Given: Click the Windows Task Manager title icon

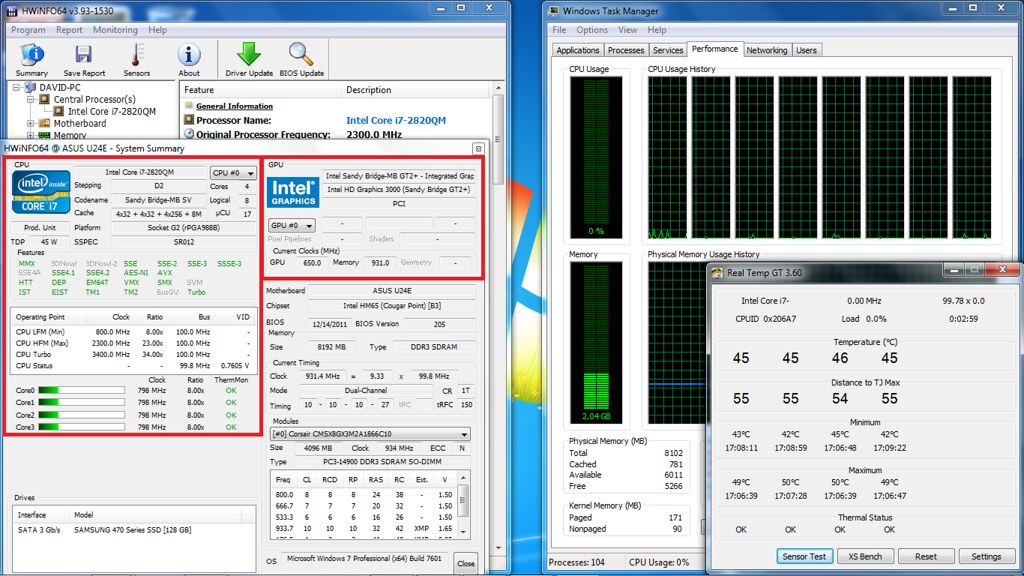Looking at the screenshot, I should click(554, 11).
